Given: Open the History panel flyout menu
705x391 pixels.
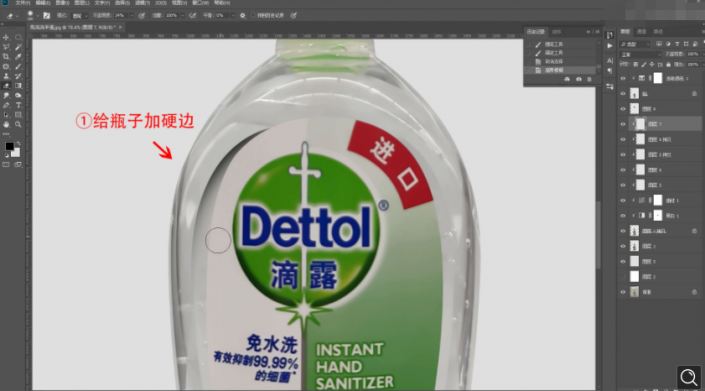Looking at the screenshot, I should pos(598,32).
